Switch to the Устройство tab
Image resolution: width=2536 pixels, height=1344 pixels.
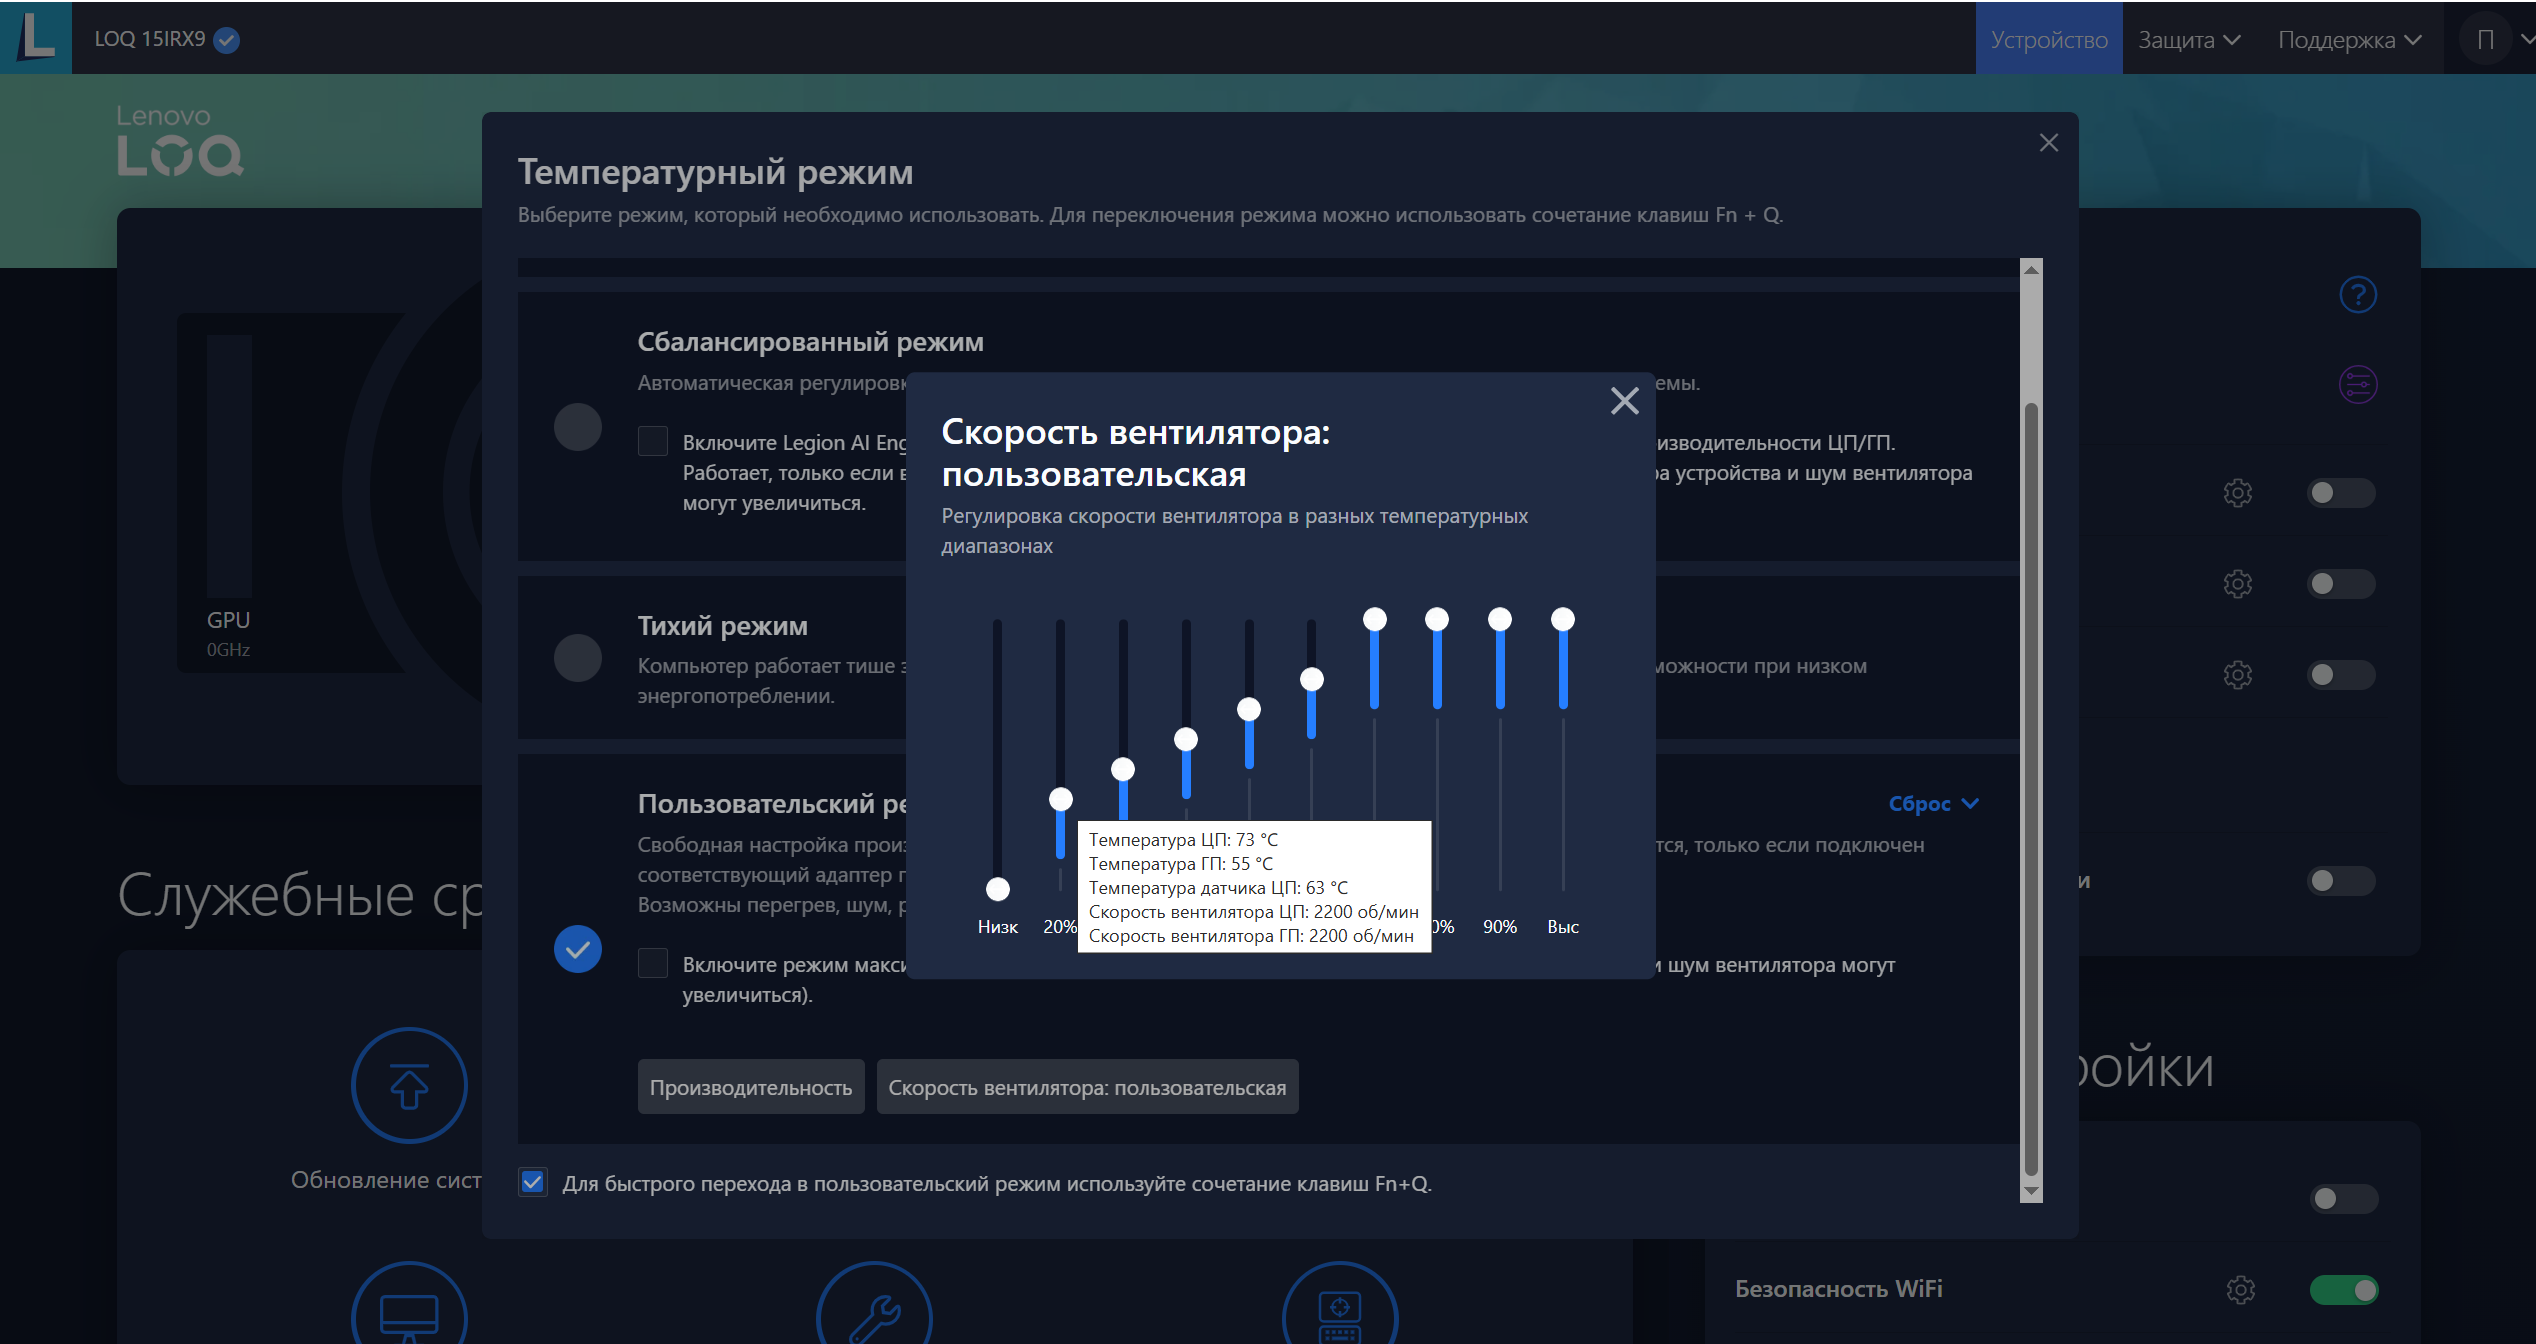[x=2048, y=40]
